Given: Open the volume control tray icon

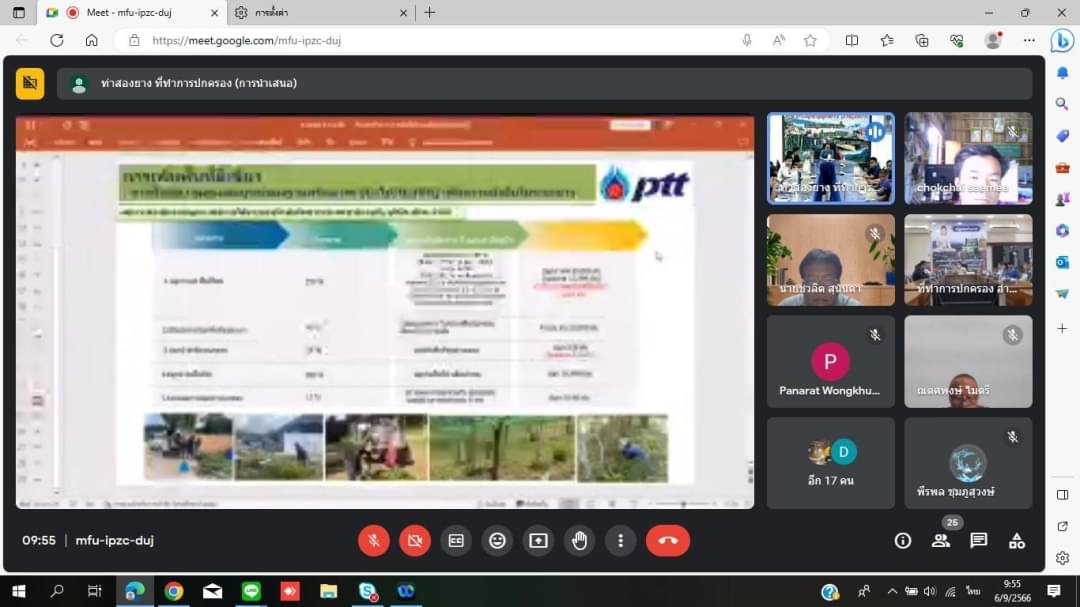Looking at the screenshot, I should coord(930,591).
